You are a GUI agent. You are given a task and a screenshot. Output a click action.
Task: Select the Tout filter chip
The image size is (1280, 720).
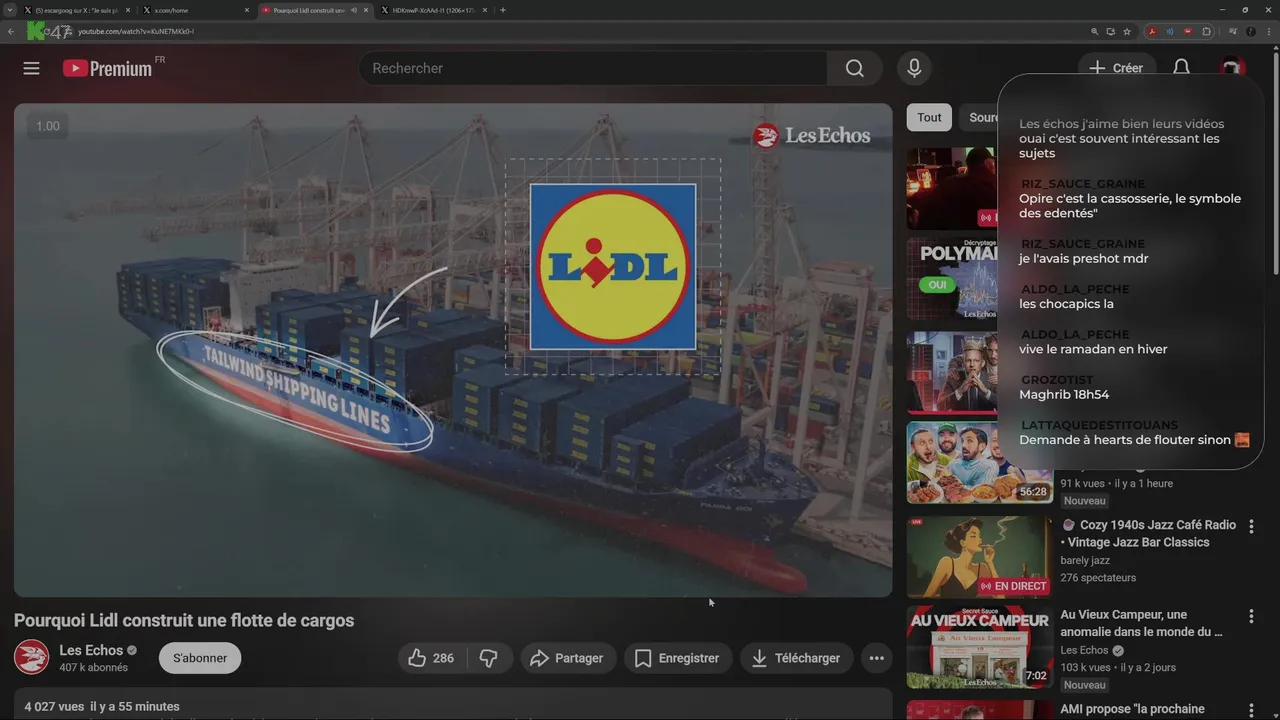pos(929,117)
